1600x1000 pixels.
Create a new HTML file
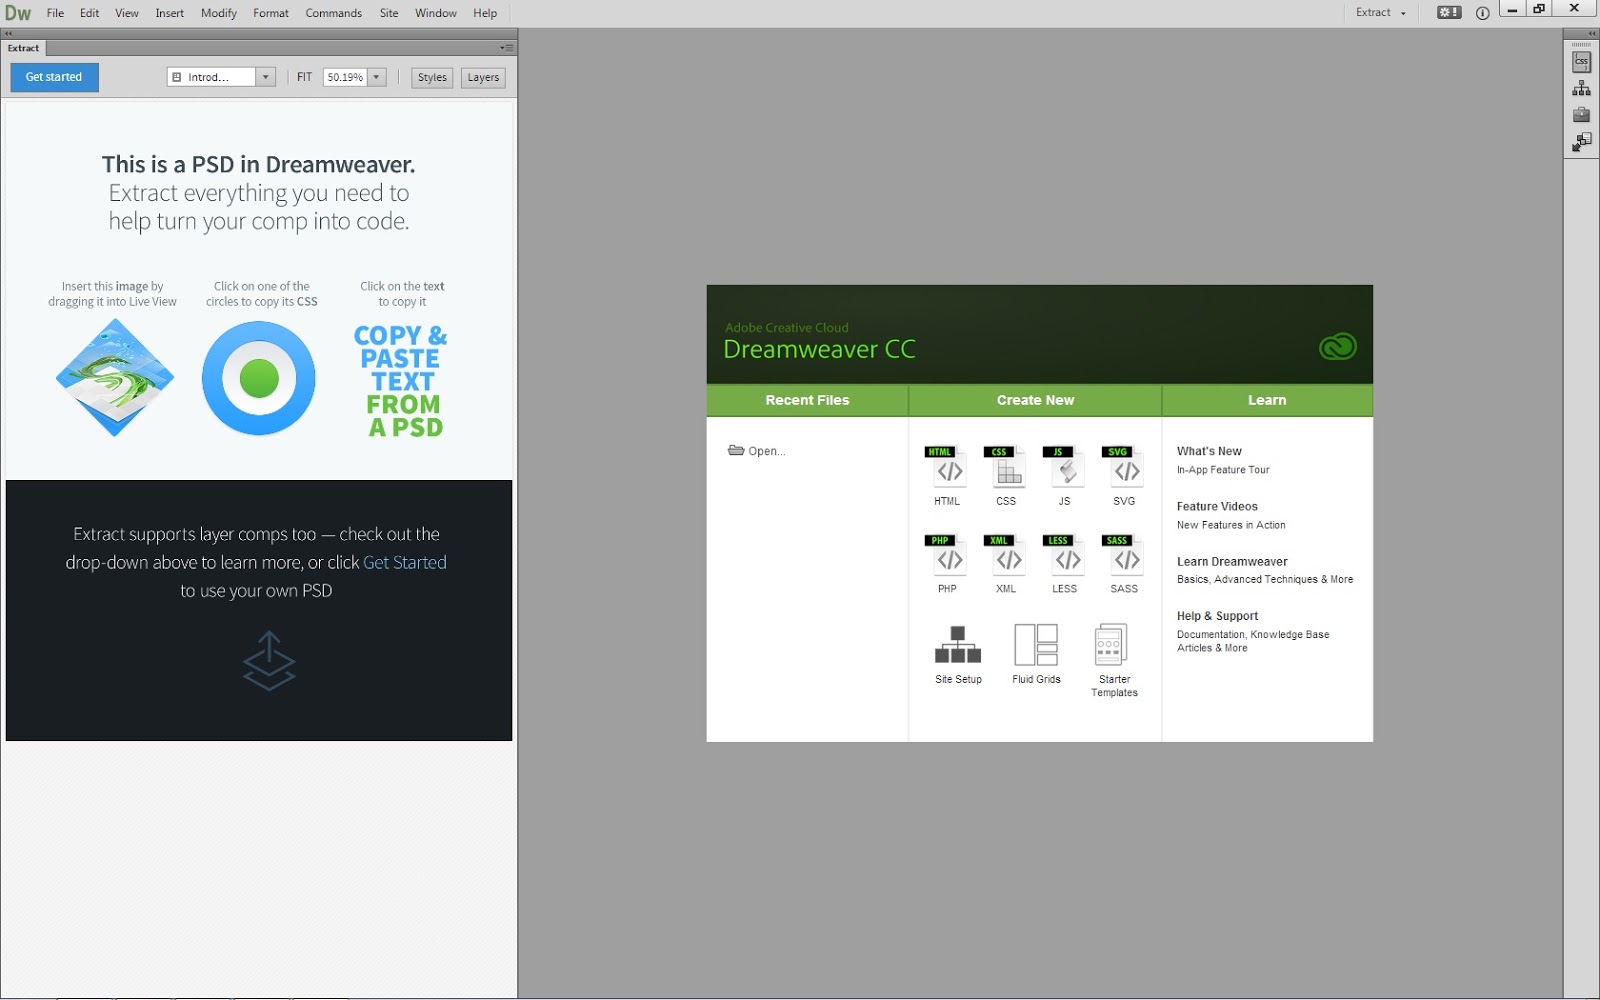(x=946, y=477)
